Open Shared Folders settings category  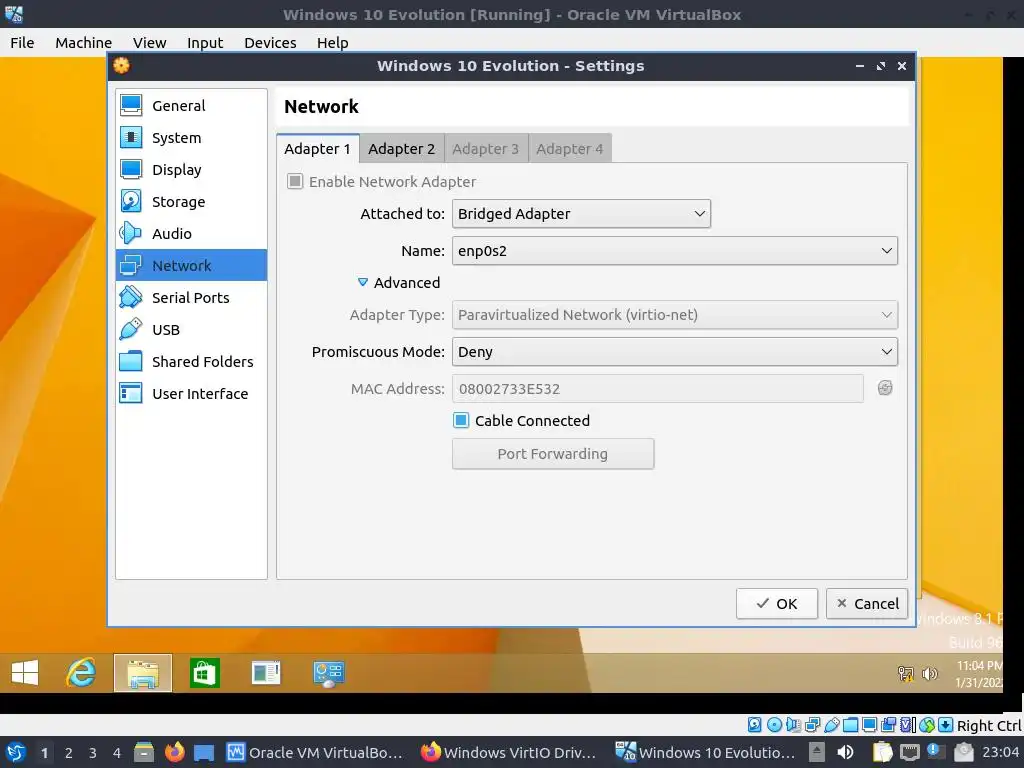tap(191, 362)
